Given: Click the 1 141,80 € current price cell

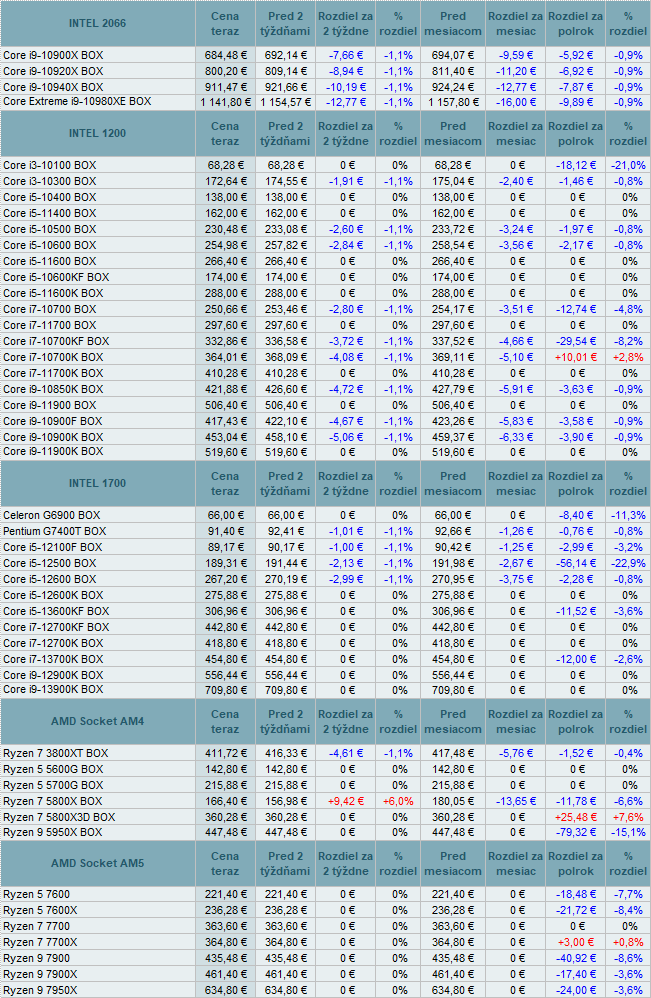Looking at the screenshot, I should pyautogui.click(x=225, y=102).
